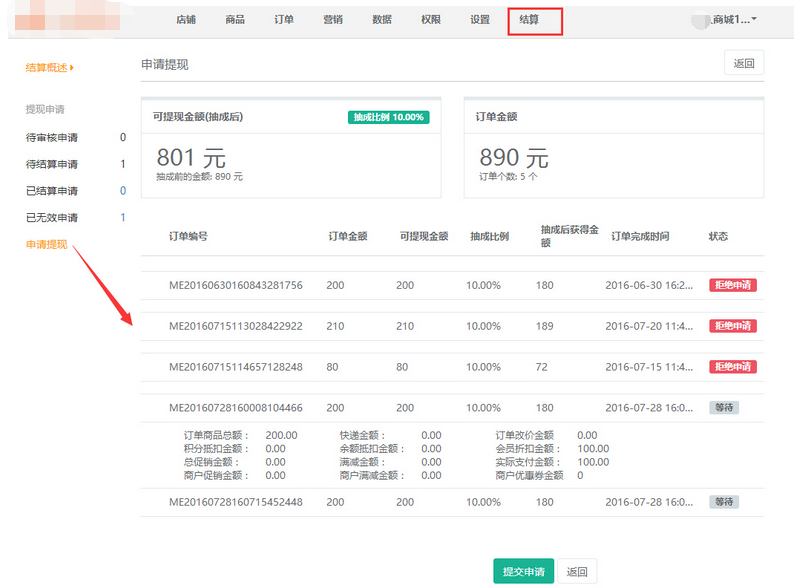Expand order row ME20160728160008104466
Viewport: 794px width, 588px height.
coord(235,408)
